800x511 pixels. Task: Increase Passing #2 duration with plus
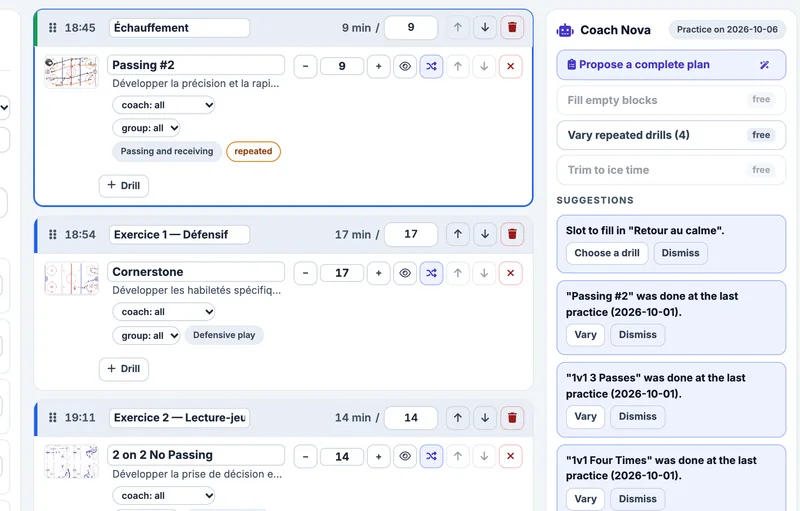[379, 66]
